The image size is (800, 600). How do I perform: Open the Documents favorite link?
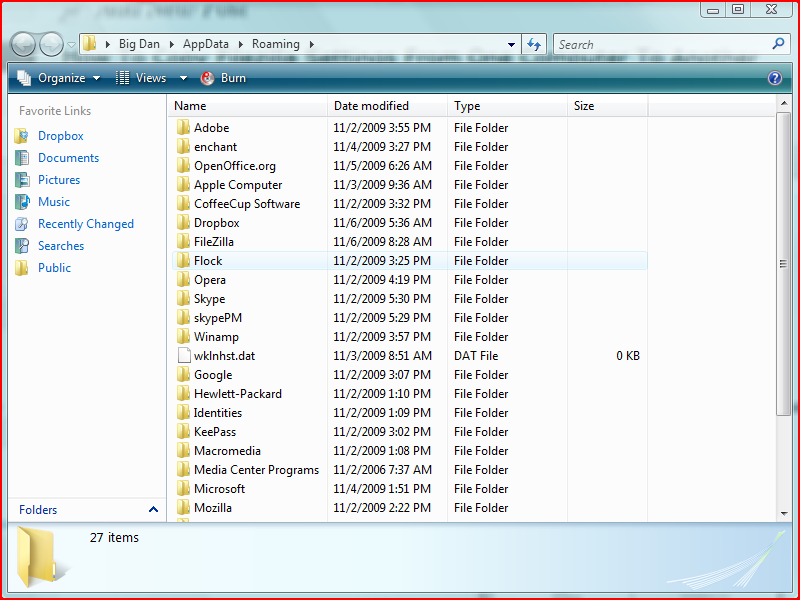pos(68,158)
